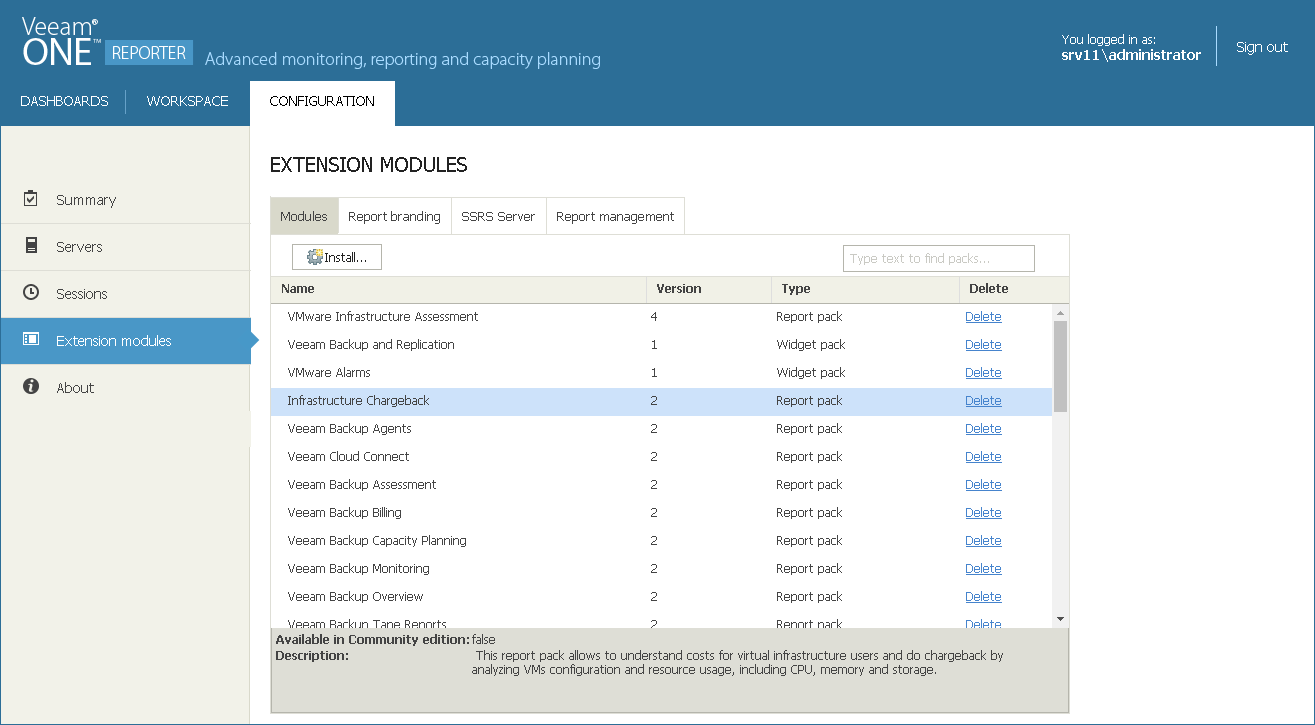Sort modules by Type column header
Screen dimensions: 1315x725
point(865,289)
